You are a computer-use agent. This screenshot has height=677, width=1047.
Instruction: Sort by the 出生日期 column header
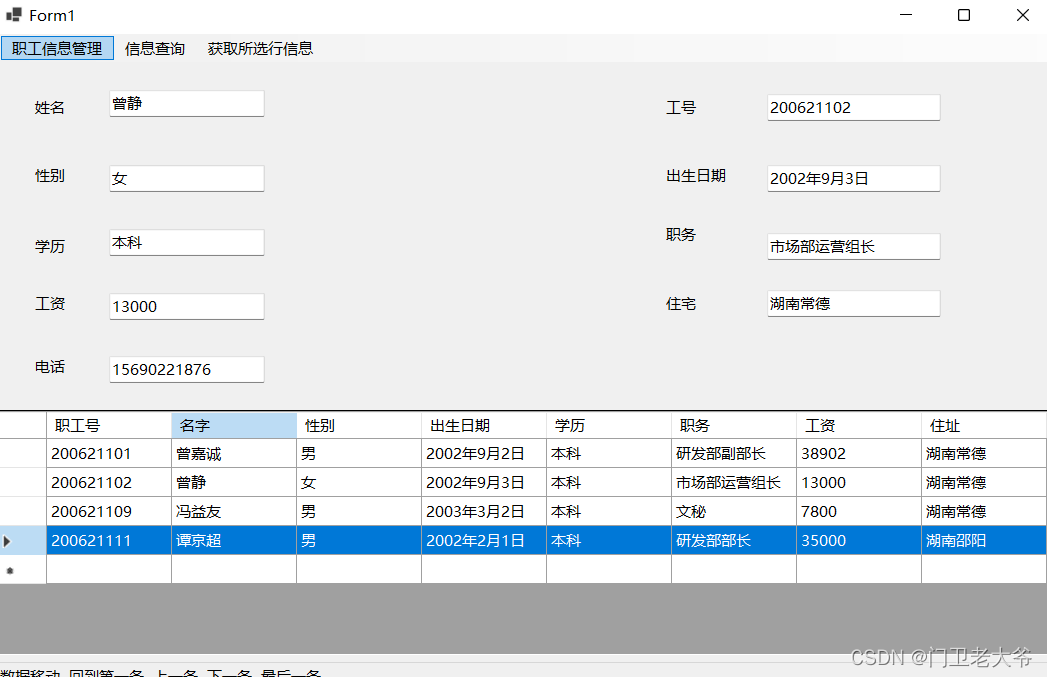pyautogui.click(x=483, y=425)
